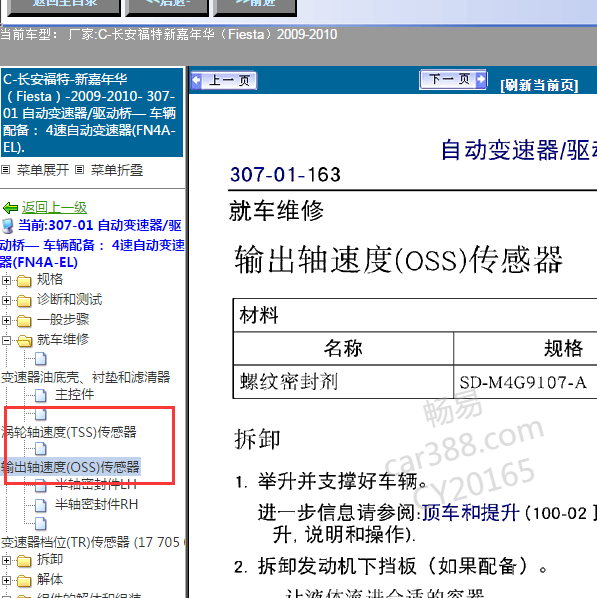Click the 当前车型 vehicle model text
This screenshot has height=598, width=597.
[x=169, y=35]
